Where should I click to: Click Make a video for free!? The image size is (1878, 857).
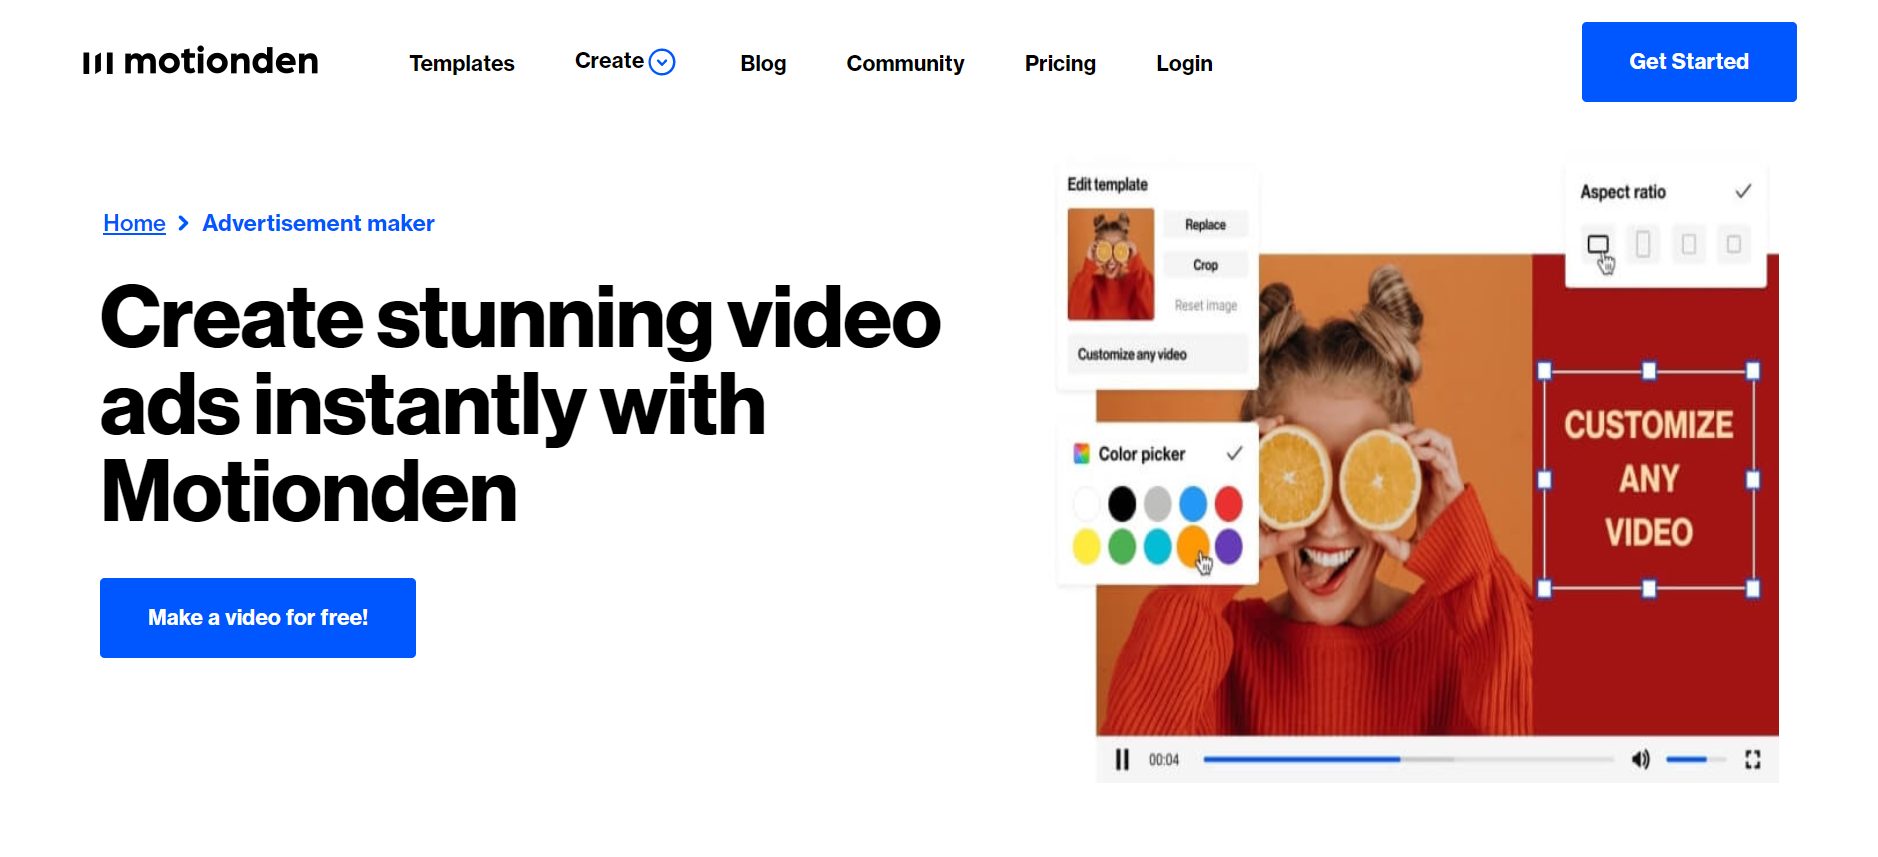click(x=258, y=618)
